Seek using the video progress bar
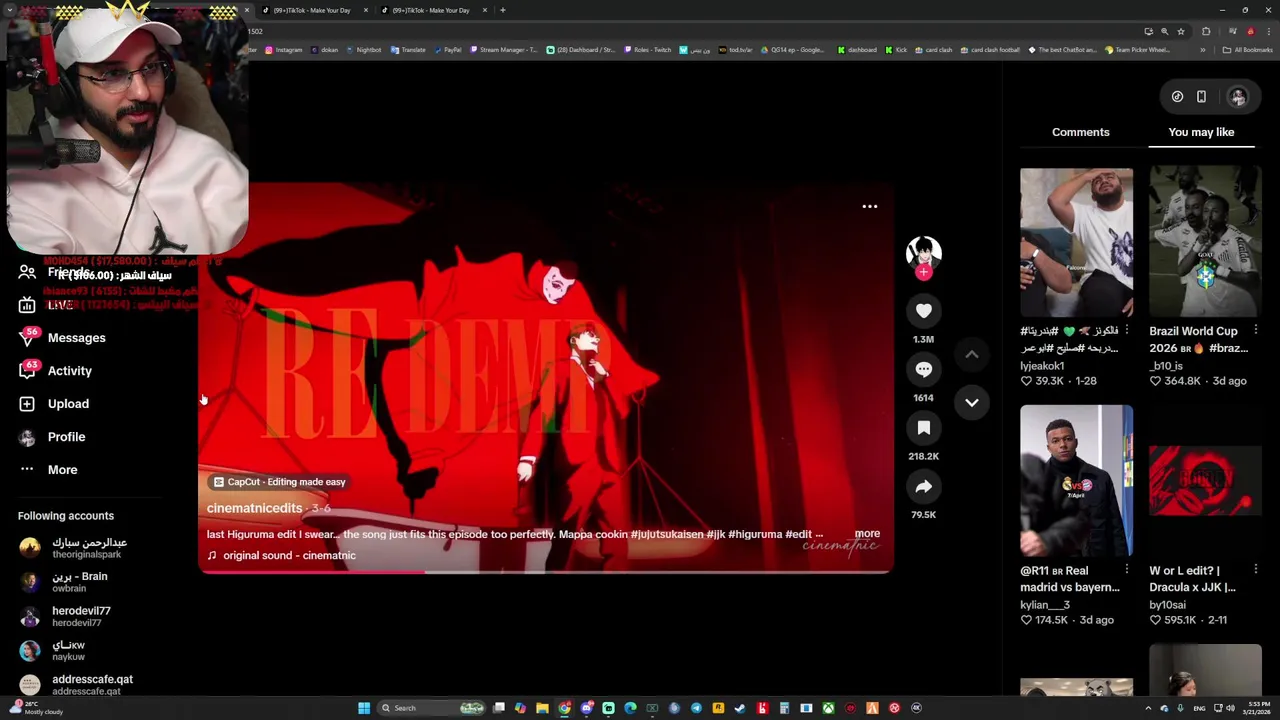This screenshot has width=1280, height=720. [x=545, y=572]
